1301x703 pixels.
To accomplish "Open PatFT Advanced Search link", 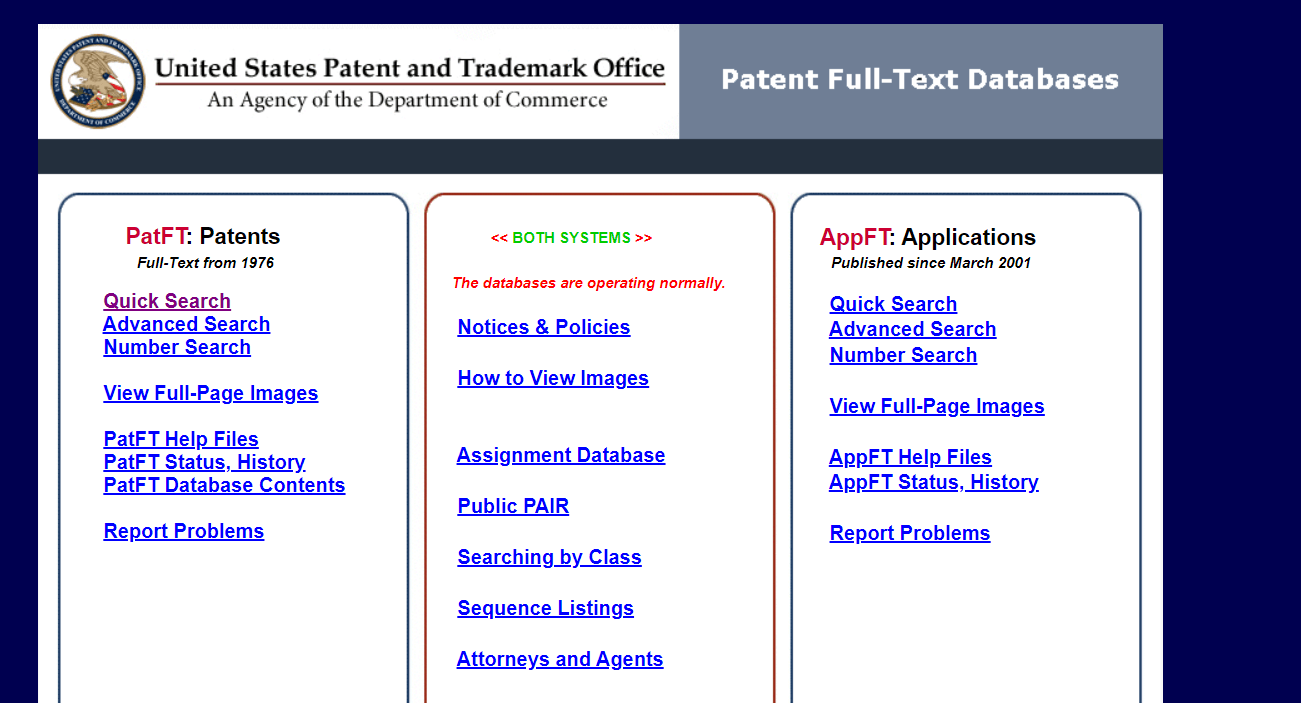I will [186, 324].
